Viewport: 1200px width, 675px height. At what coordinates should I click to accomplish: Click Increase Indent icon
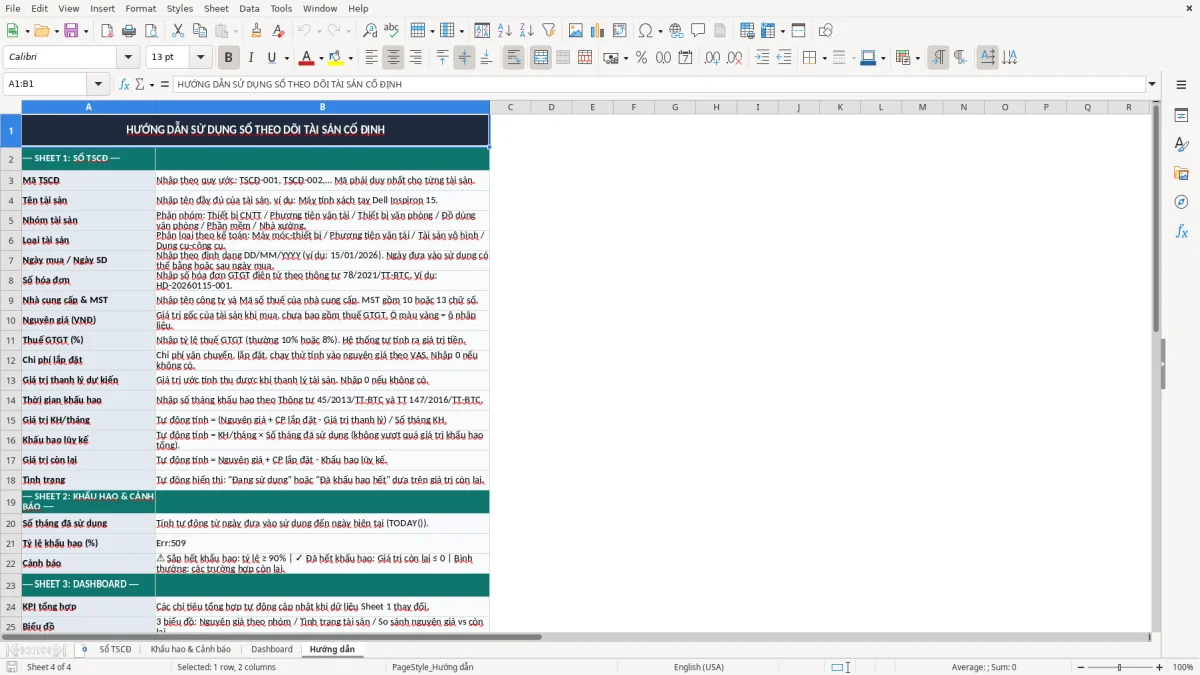tap(762, 58)
